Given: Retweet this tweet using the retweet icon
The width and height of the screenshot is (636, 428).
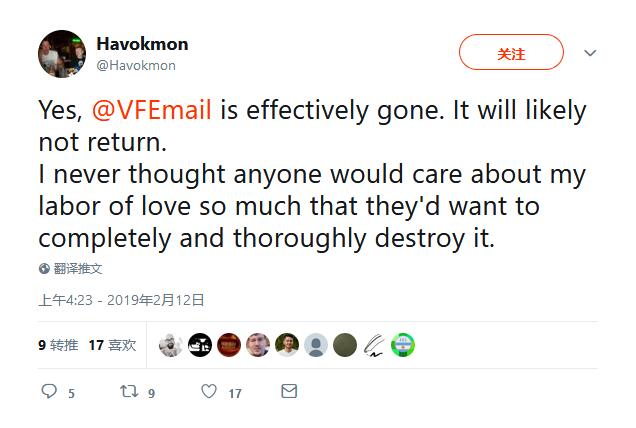Looking at the screenshot, I should coord(129,392).
